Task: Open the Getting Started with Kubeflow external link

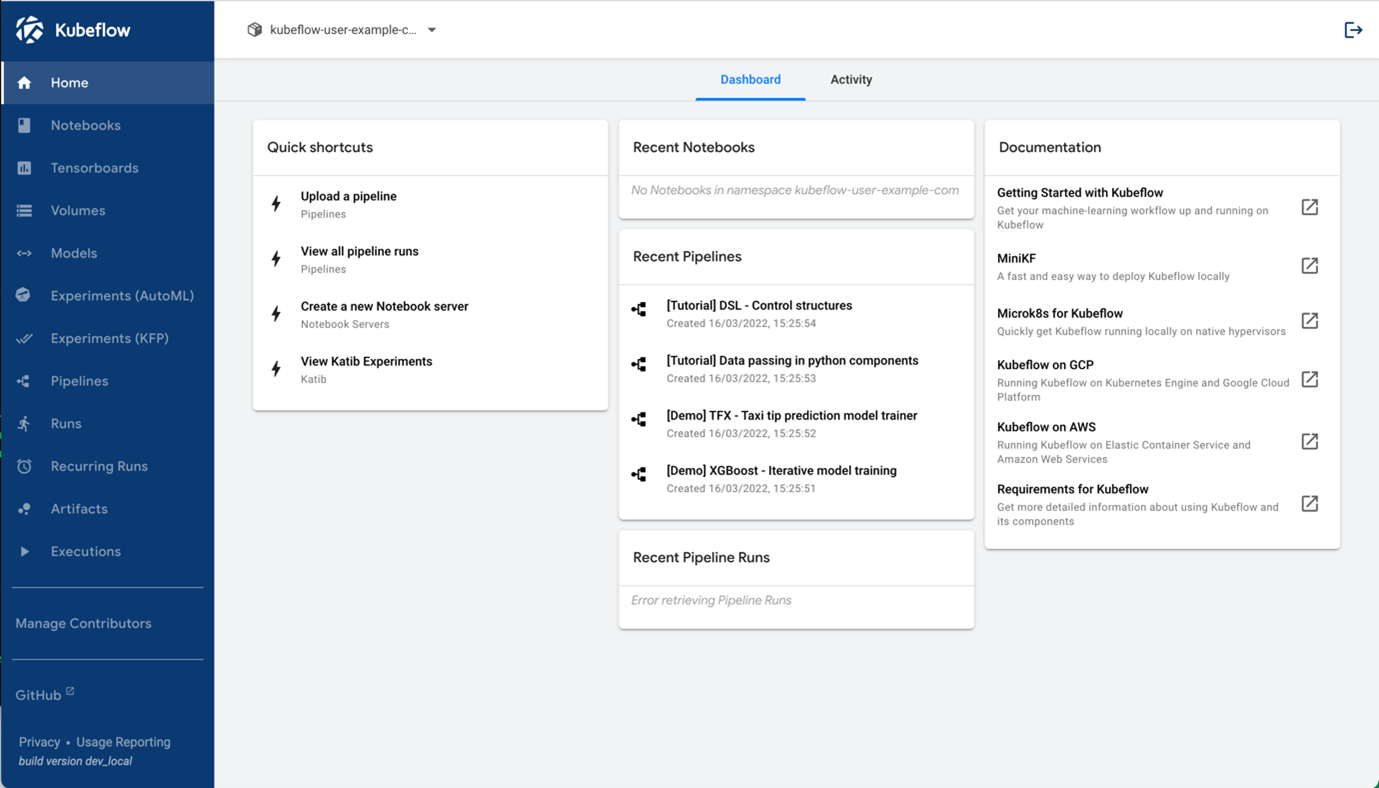Action: pos(1310,206)
